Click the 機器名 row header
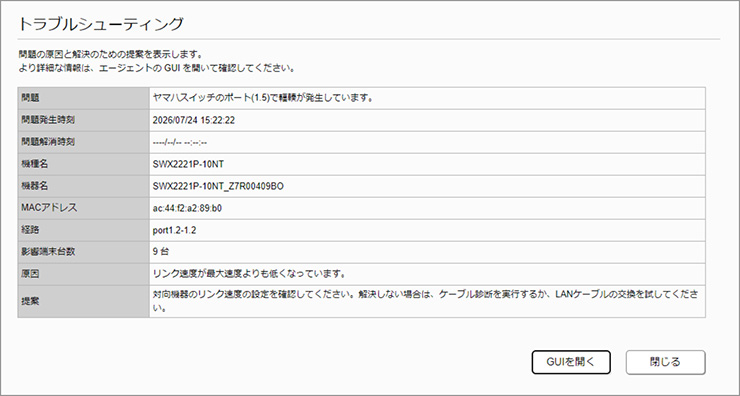This screenshot has width=740, height=396. pos(84,186)
